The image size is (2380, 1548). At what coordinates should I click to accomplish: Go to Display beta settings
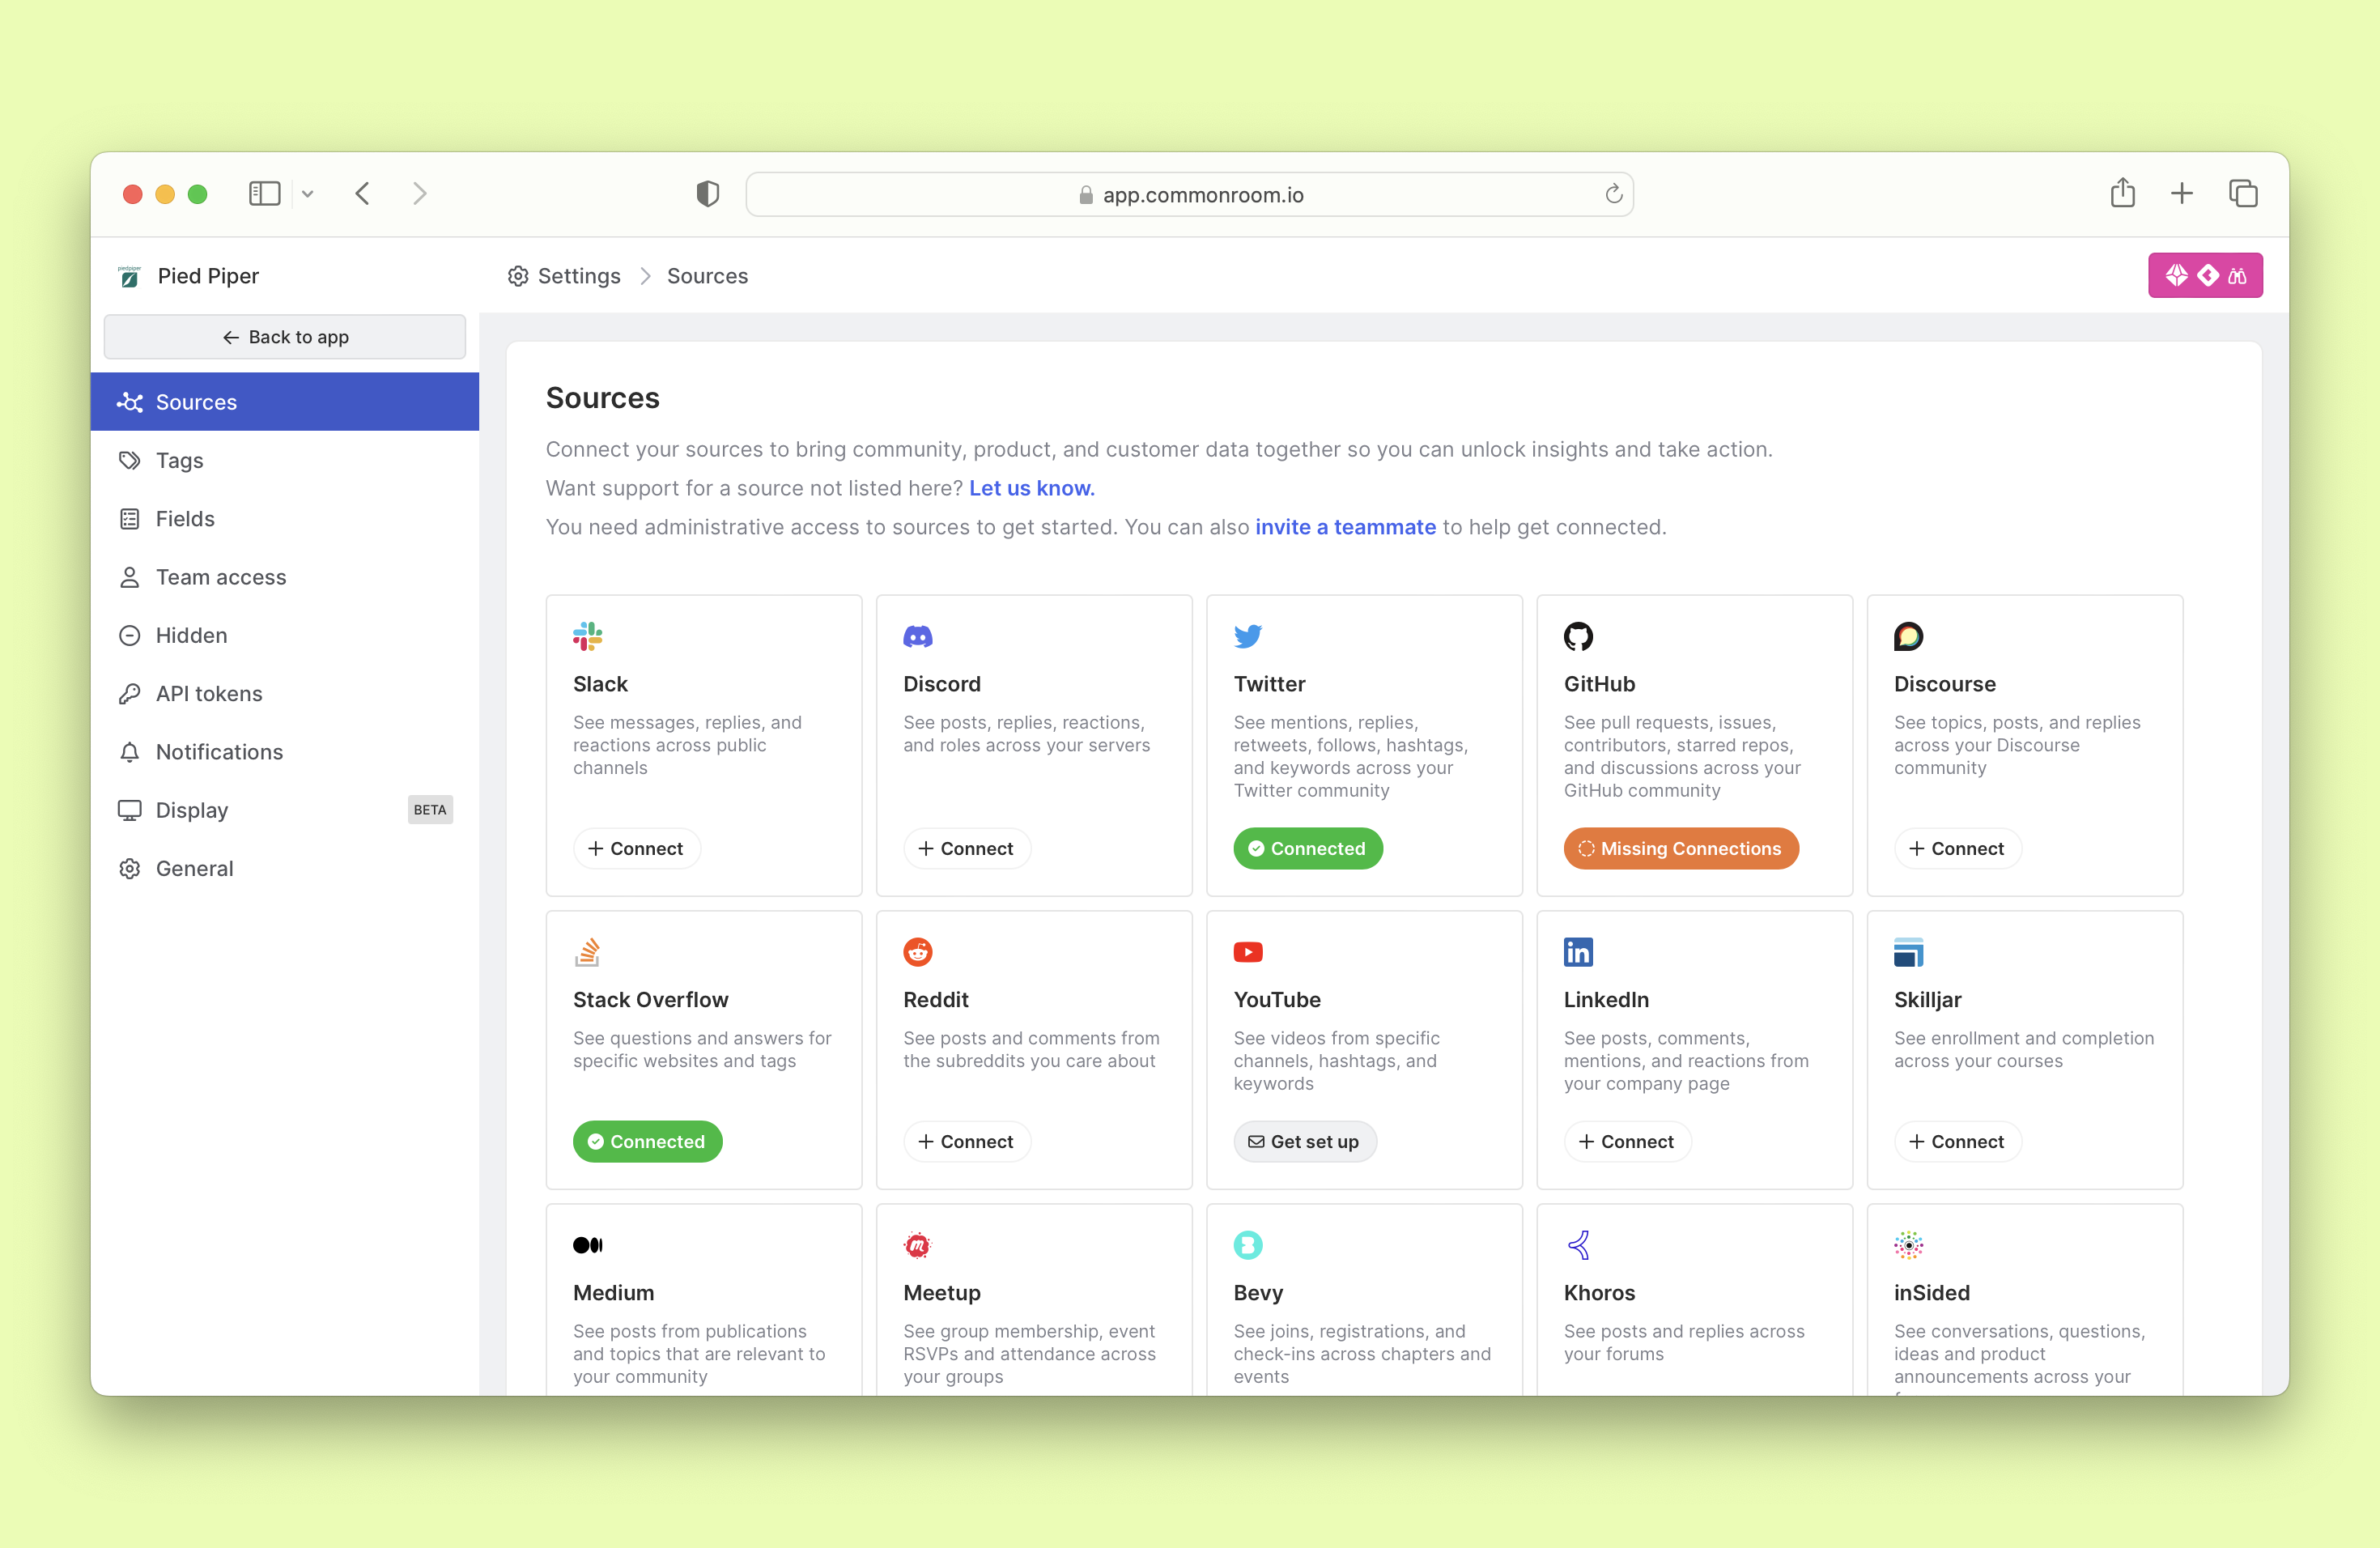tap(192, 810)
